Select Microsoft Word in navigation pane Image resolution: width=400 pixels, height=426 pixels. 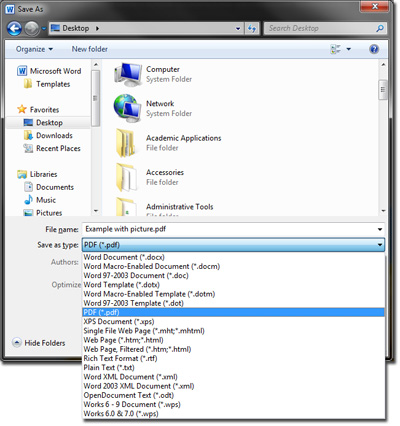[x=49, y=71]
